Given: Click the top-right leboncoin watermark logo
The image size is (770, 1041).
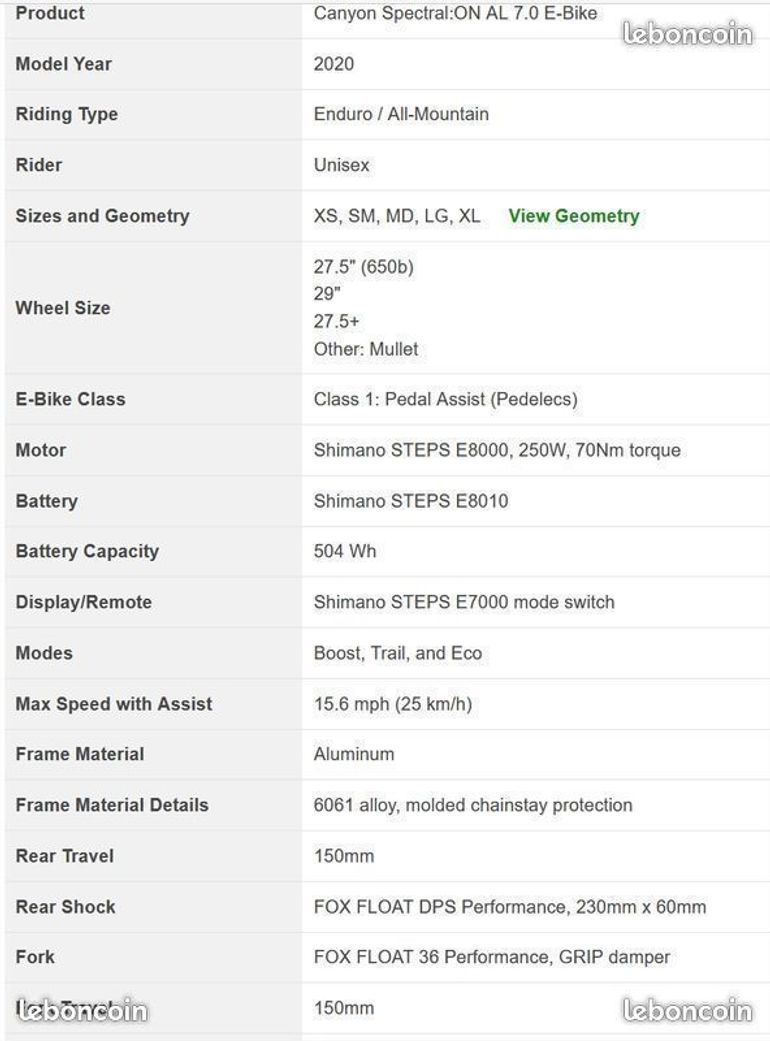Looking at the screenshot, I should (x=688, y=33).
